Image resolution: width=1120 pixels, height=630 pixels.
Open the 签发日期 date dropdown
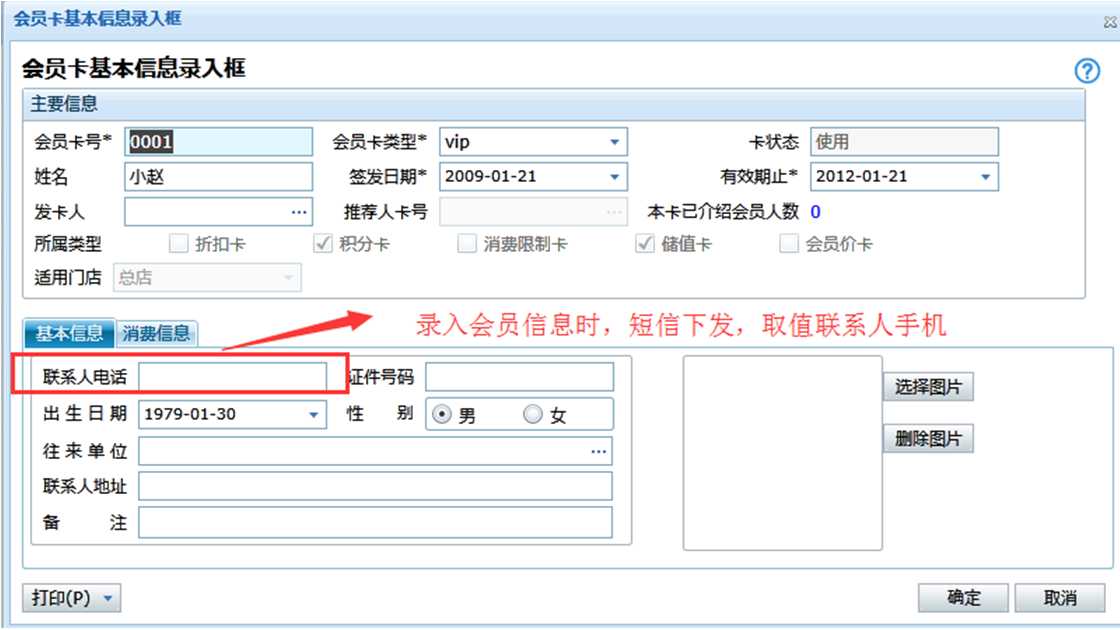[614, 176]
